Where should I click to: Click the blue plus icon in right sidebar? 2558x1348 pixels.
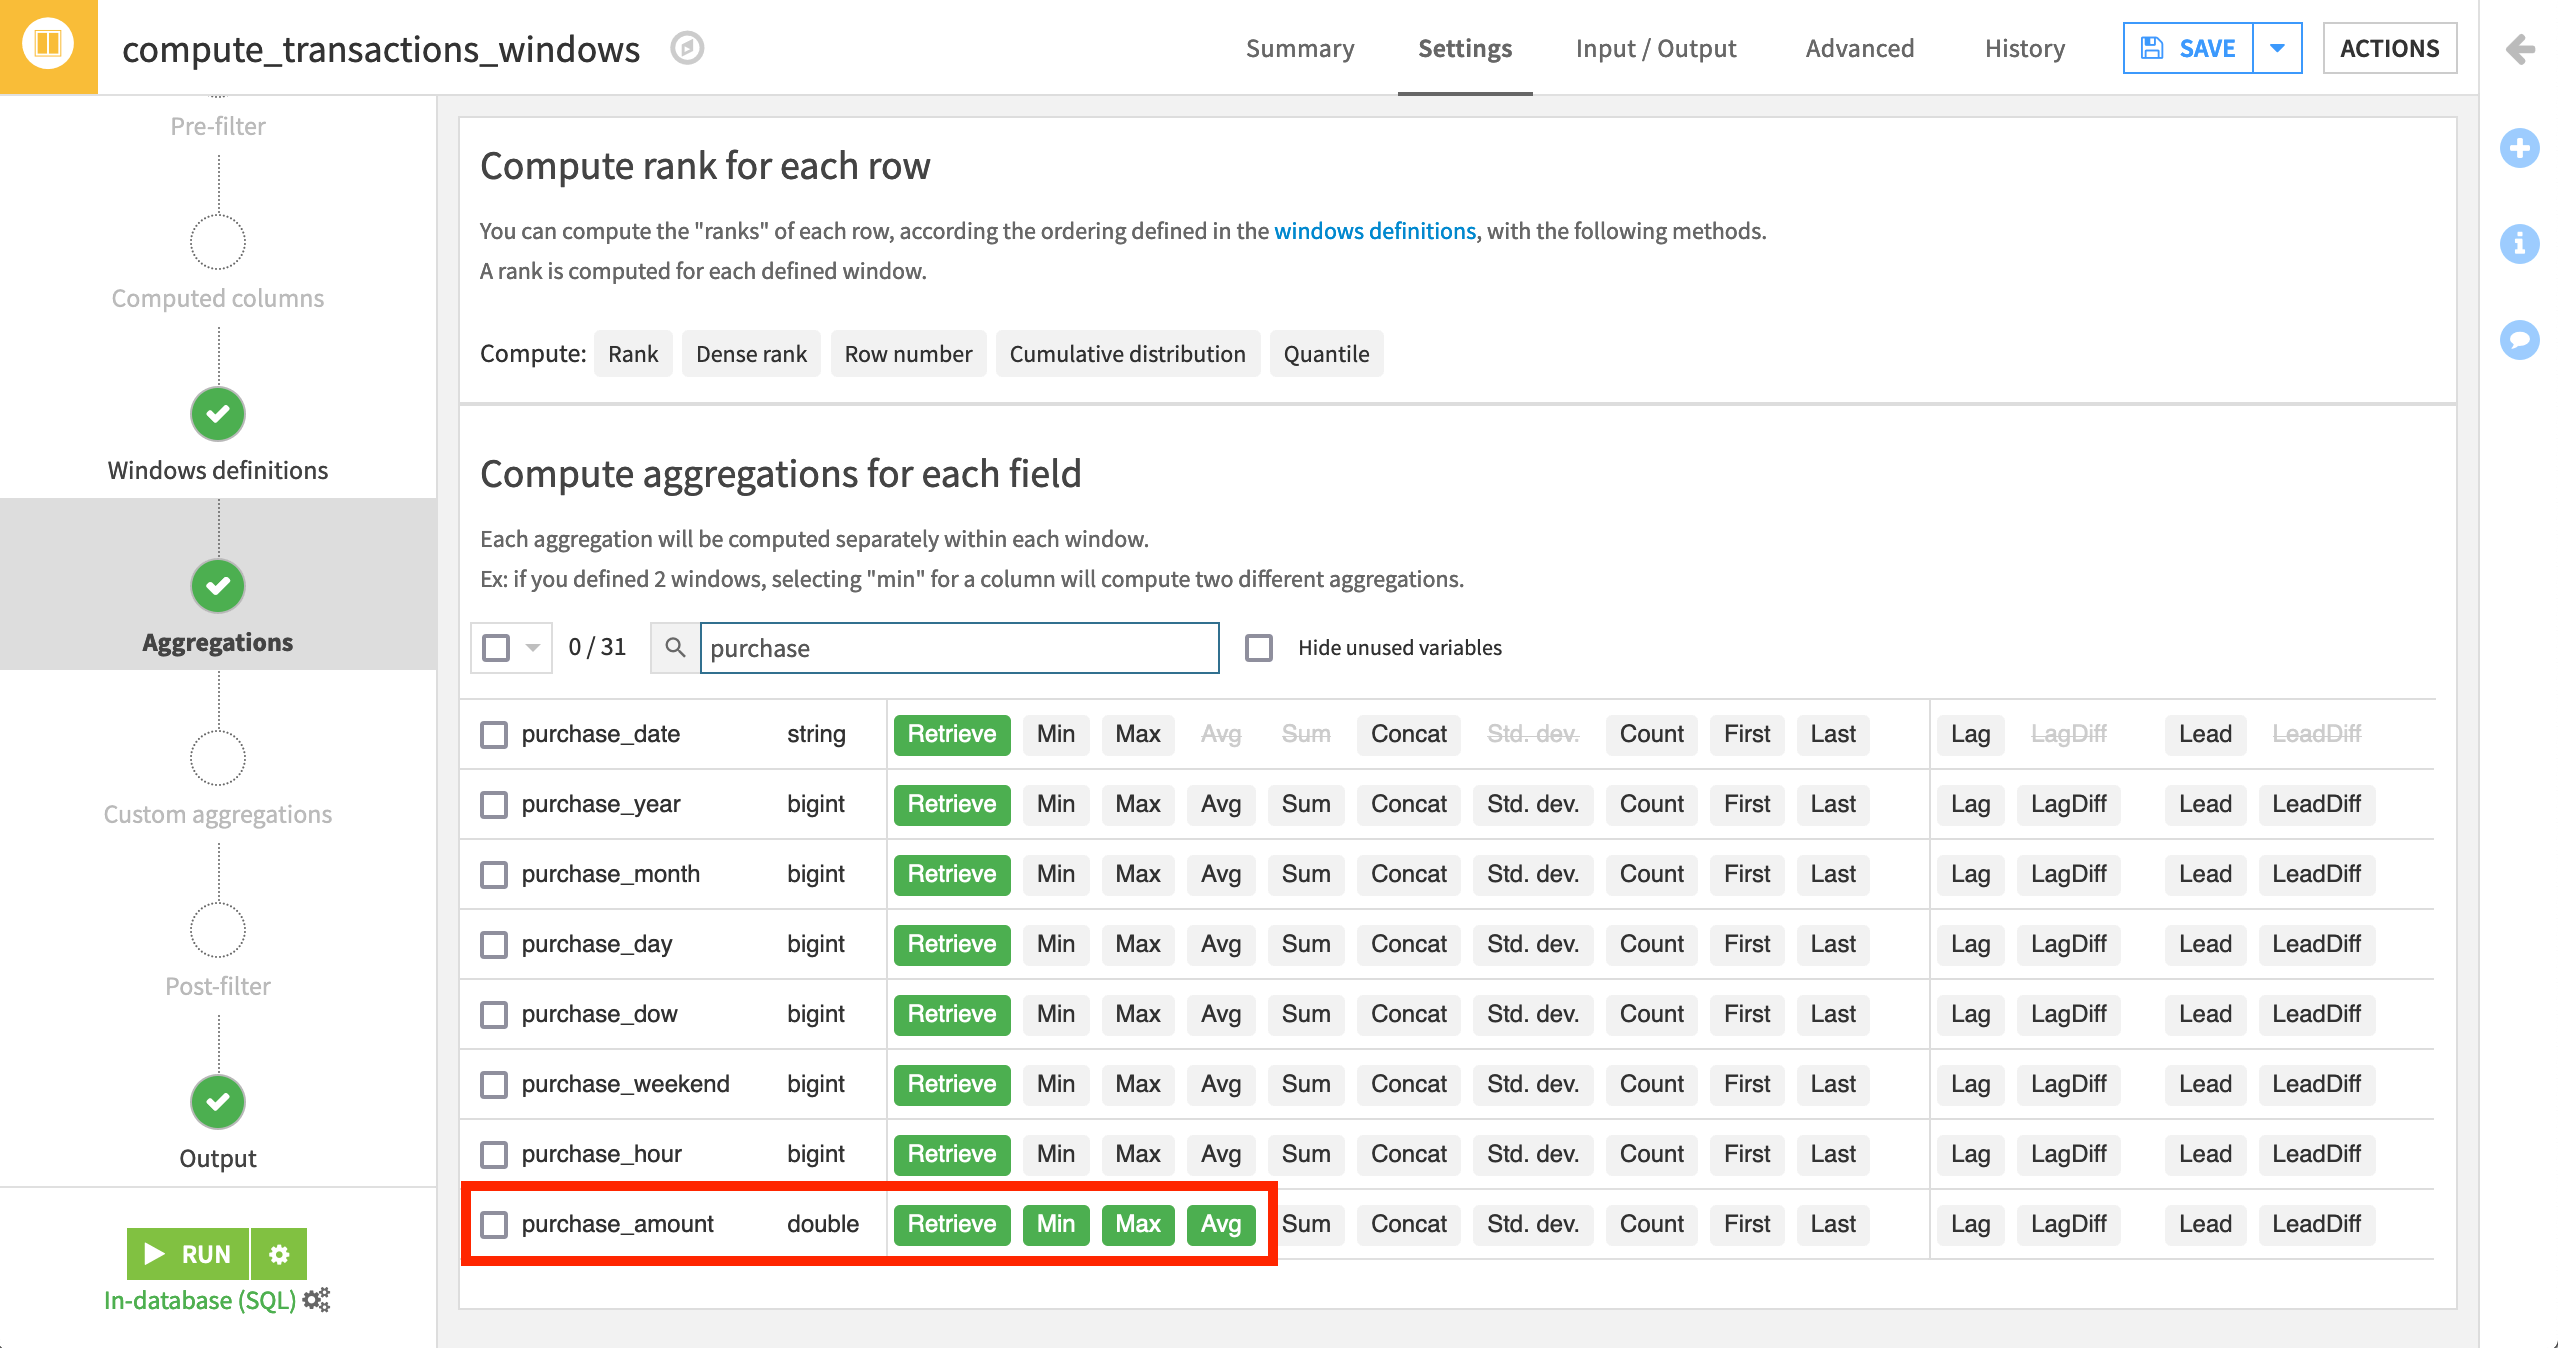pos(2519,148)
